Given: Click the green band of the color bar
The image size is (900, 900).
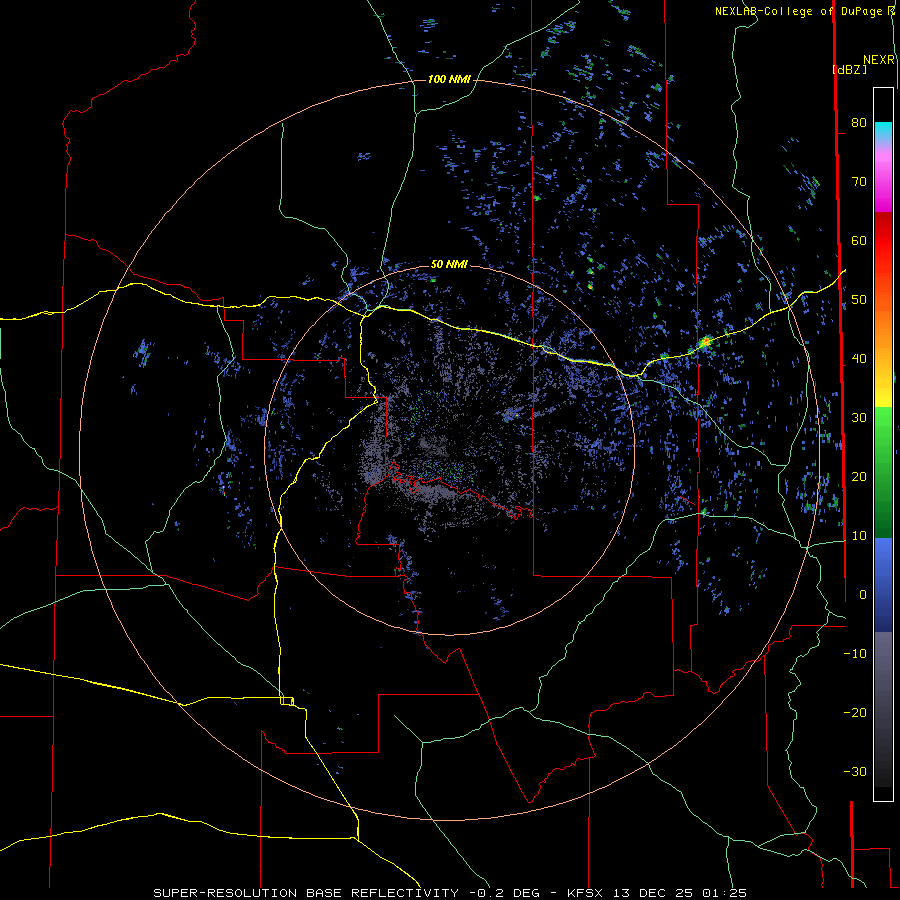Looking at the screenshot, I should pos(883,472).
